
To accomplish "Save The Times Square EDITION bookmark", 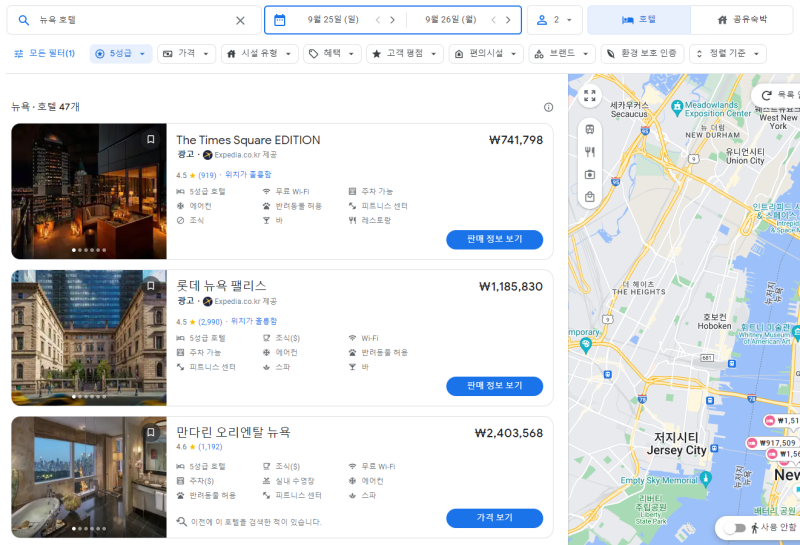I will (x=151, y=139).
